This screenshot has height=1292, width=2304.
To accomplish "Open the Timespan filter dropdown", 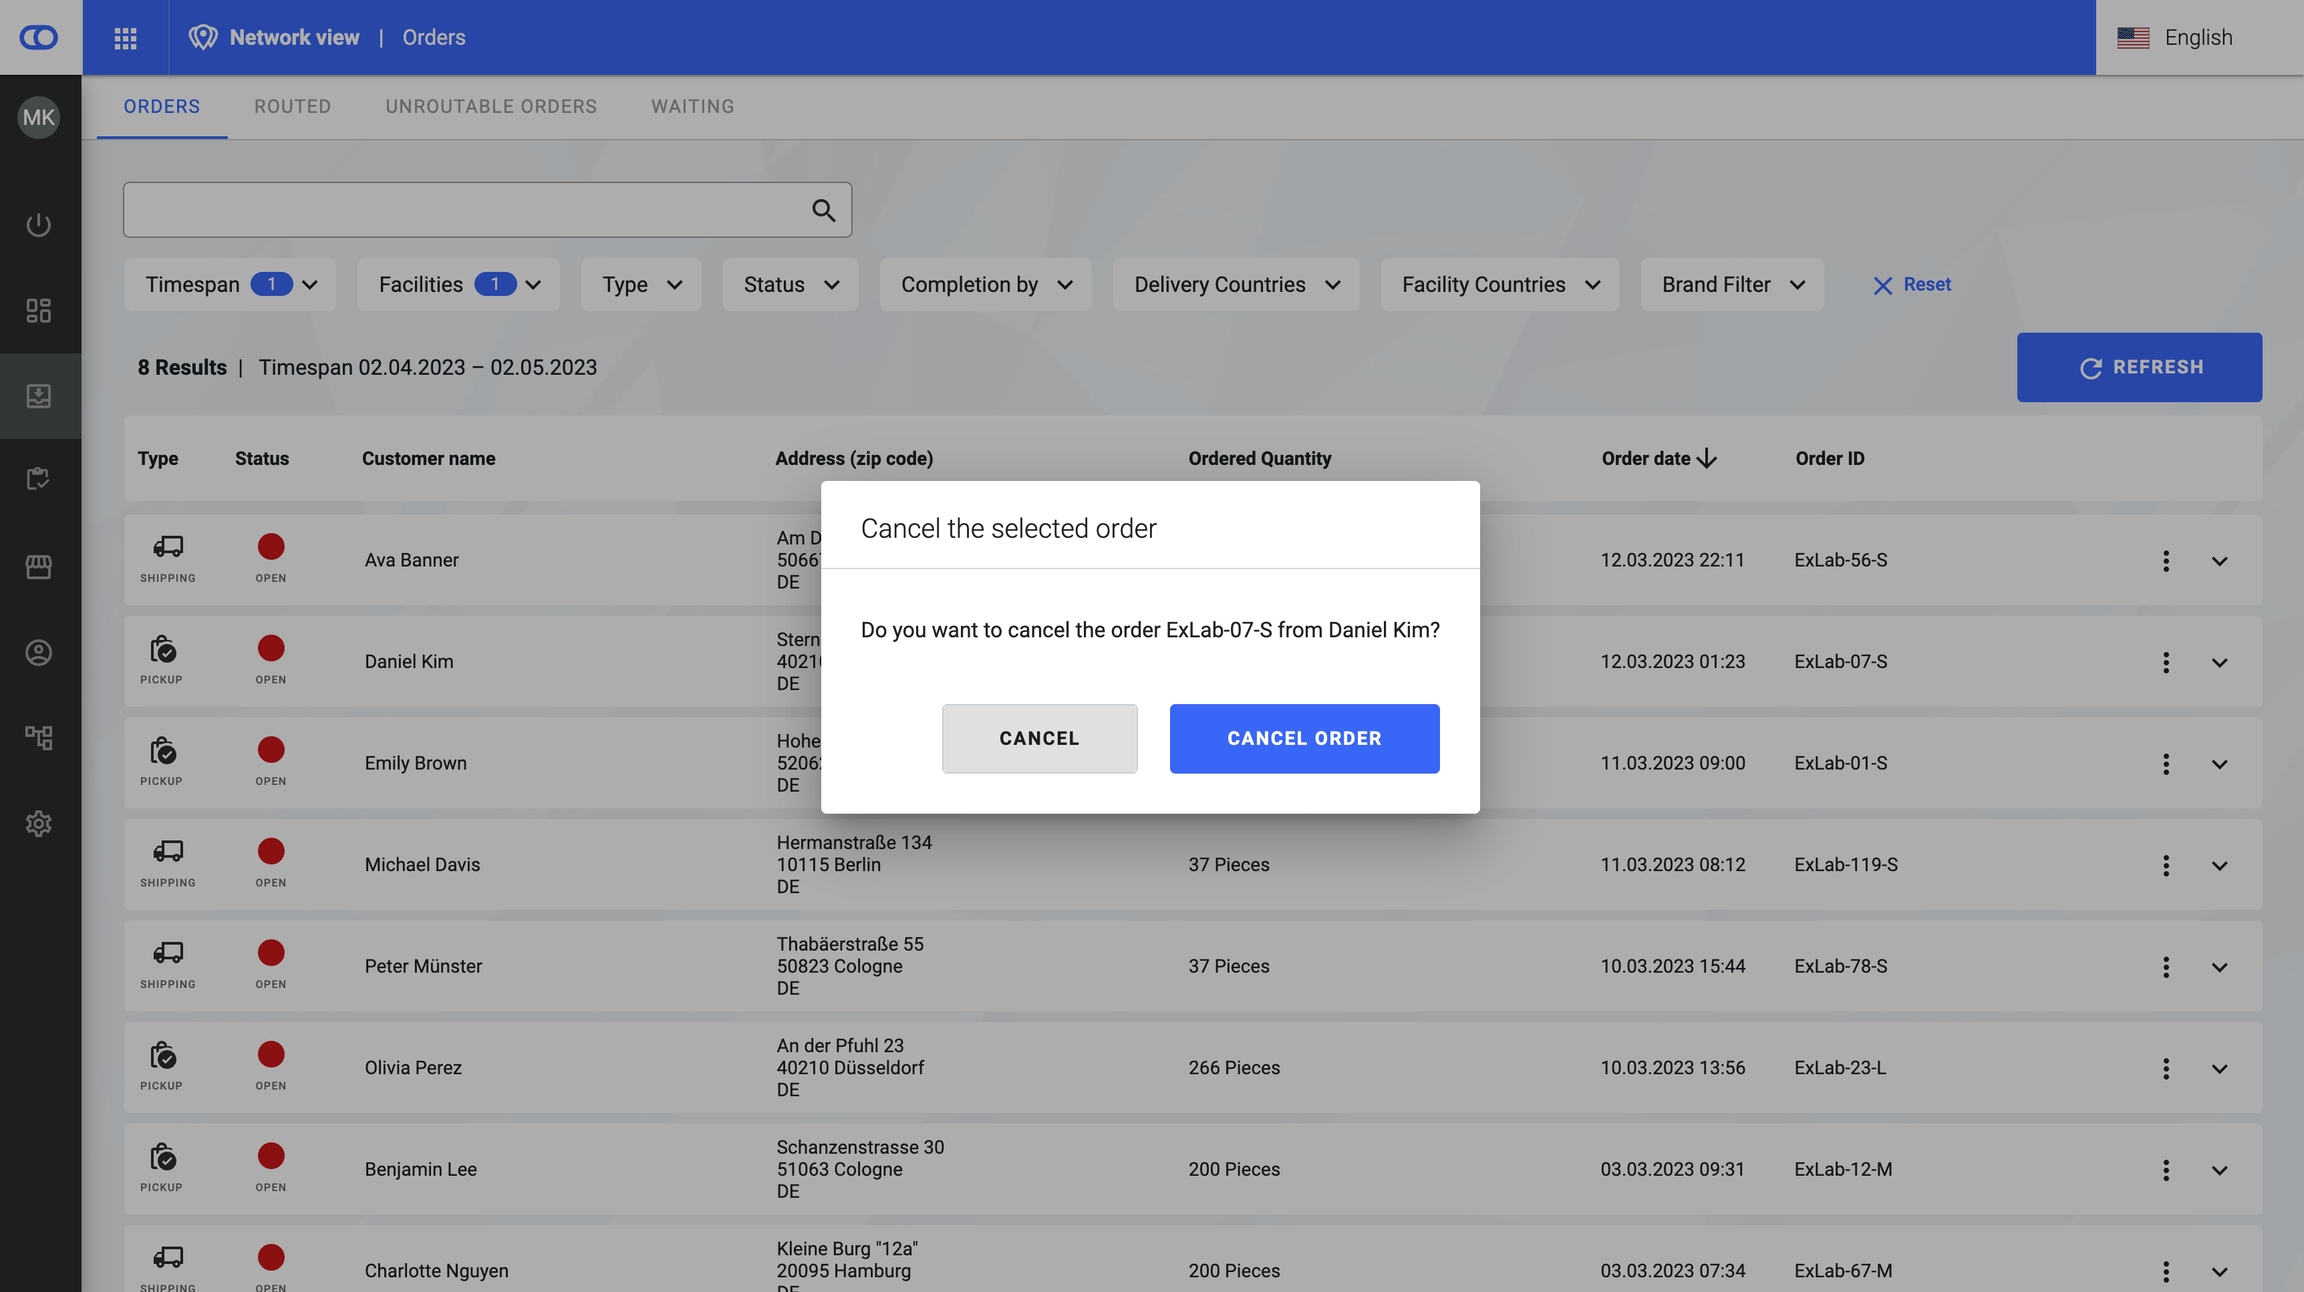I will (230, 285).
